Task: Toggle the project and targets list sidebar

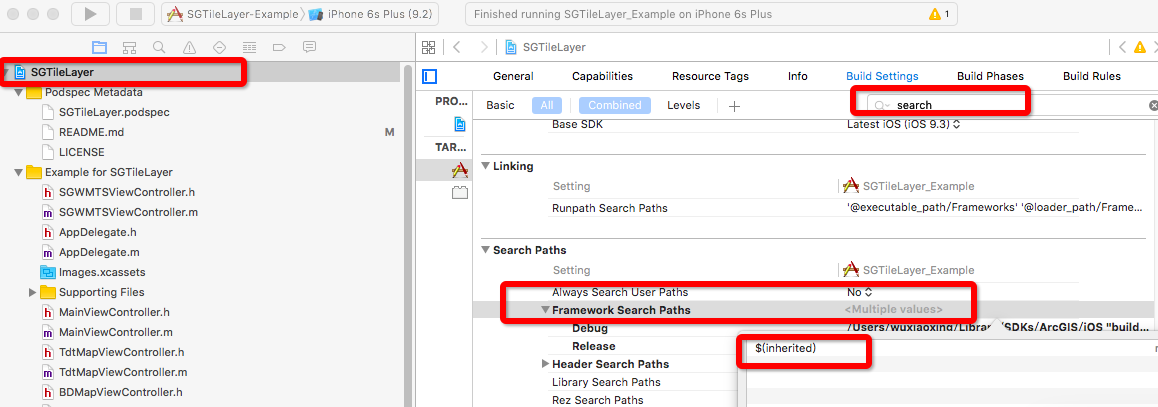Action: 430,76
